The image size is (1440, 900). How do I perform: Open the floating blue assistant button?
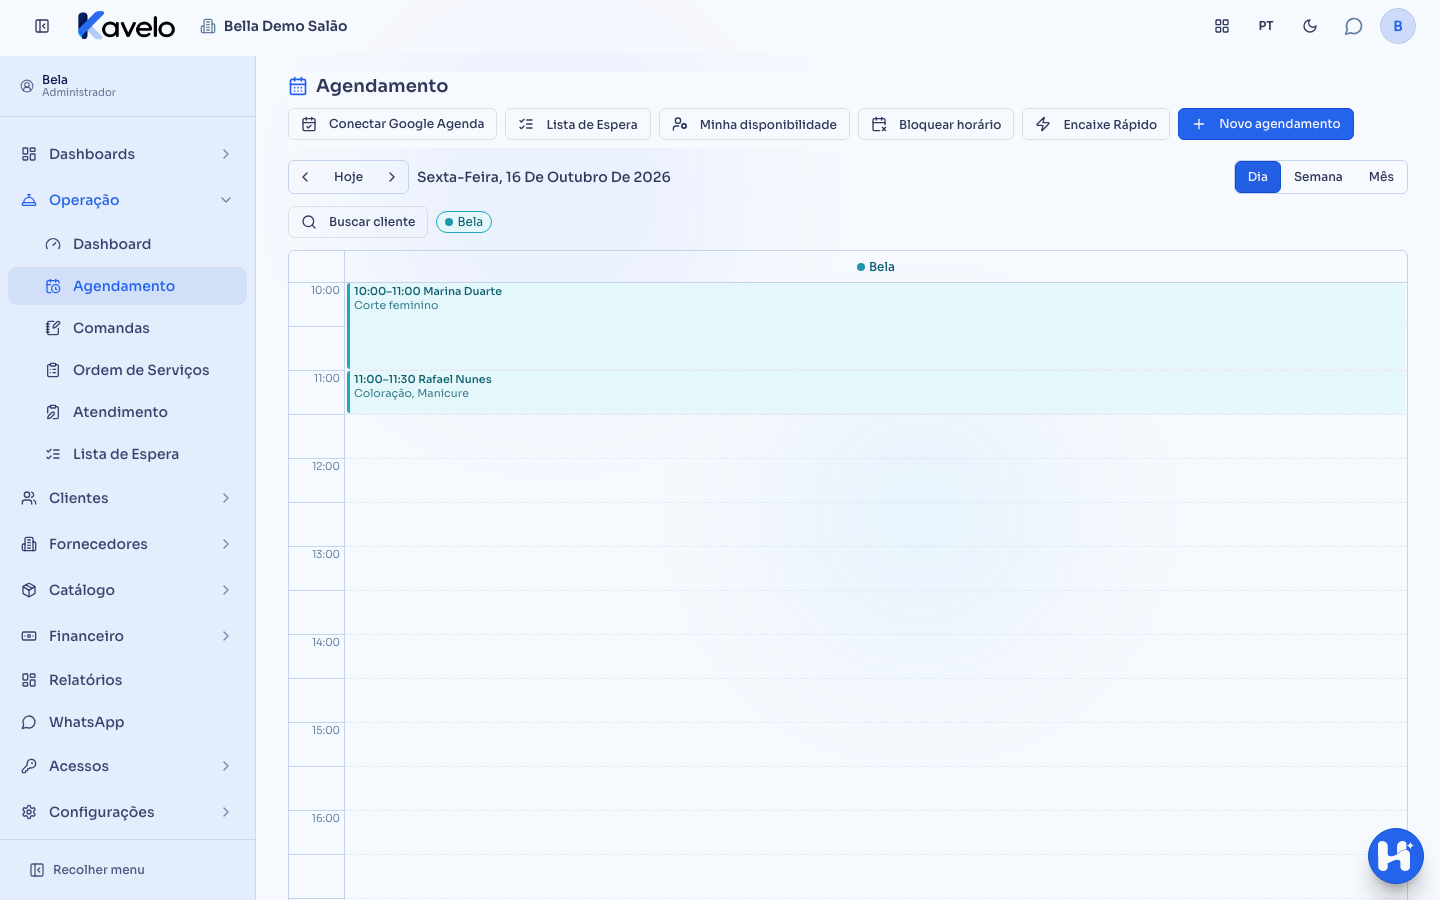tap(1396, 856)
